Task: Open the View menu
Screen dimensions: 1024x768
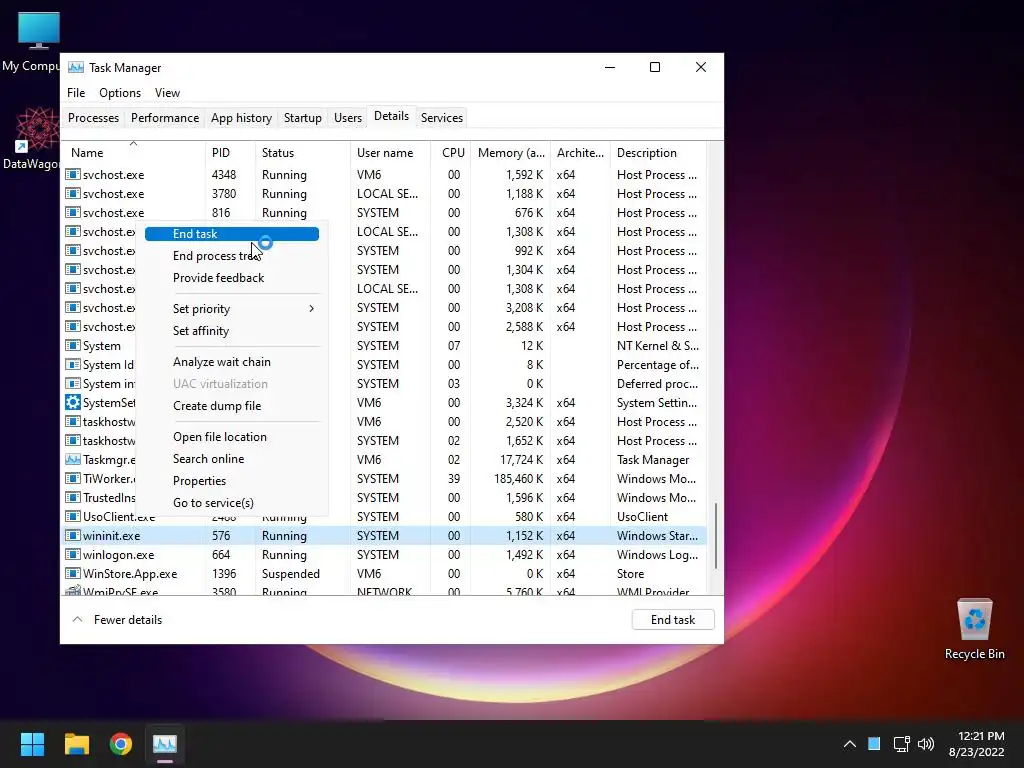Action: 167,93
